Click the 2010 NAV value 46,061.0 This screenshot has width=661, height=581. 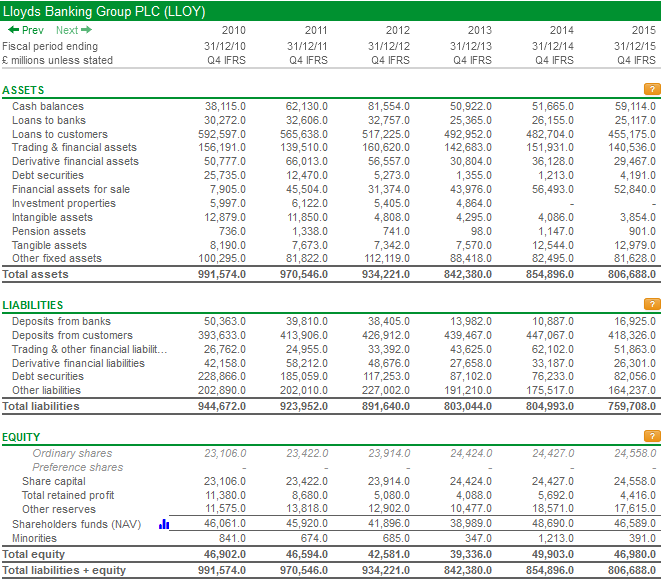click(x=225, y=523)
